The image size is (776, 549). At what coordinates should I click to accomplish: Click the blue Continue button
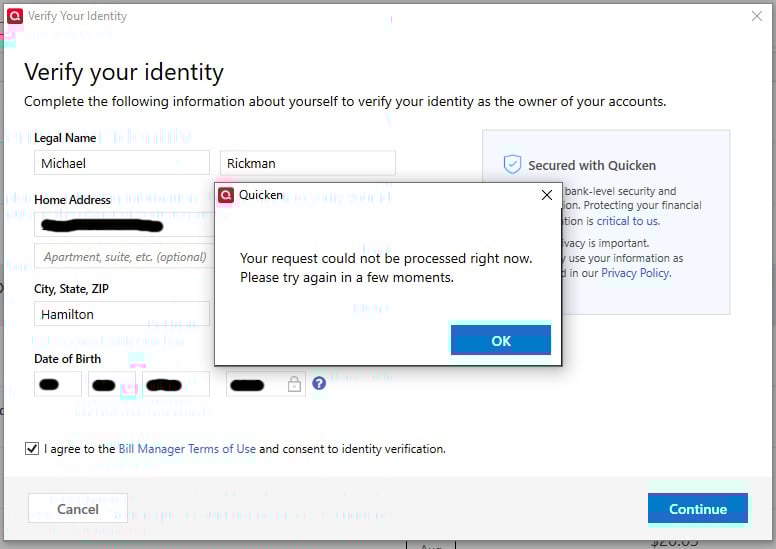pos(698,508)
